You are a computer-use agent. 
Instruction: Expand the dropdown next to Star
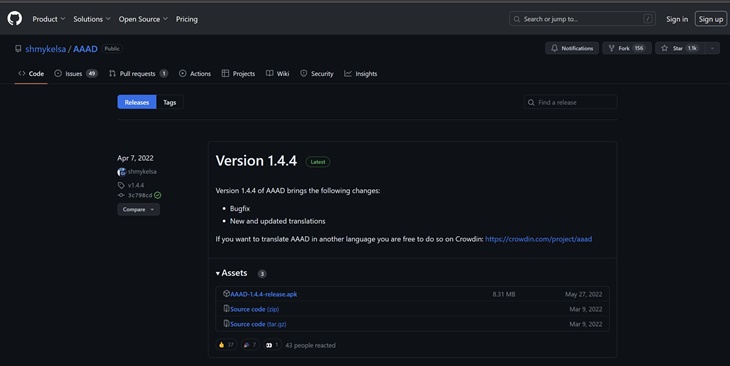tap(712, 48)
